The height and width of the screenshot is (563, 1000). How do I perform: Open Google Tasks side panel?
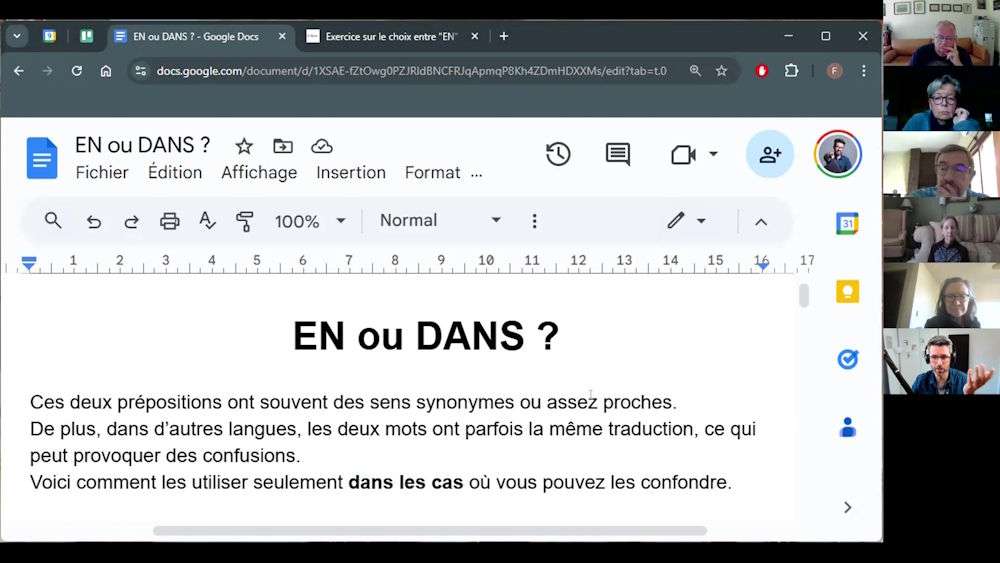[x=847, y=359]
